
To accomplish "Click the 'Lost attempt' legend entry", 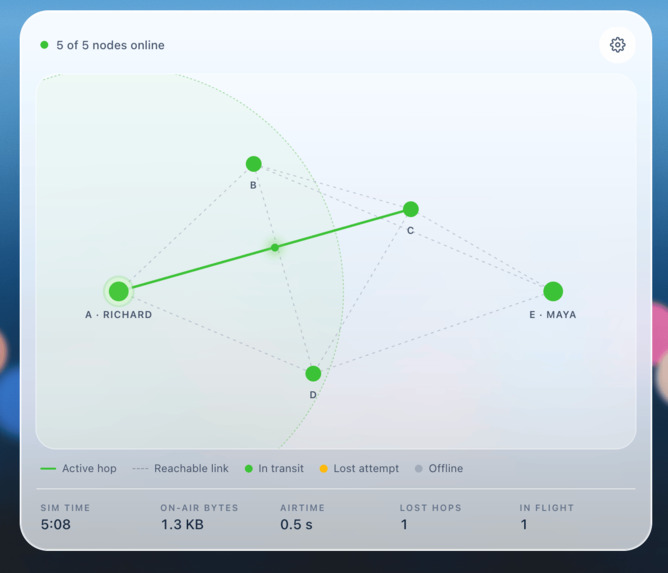I will 359,469.
